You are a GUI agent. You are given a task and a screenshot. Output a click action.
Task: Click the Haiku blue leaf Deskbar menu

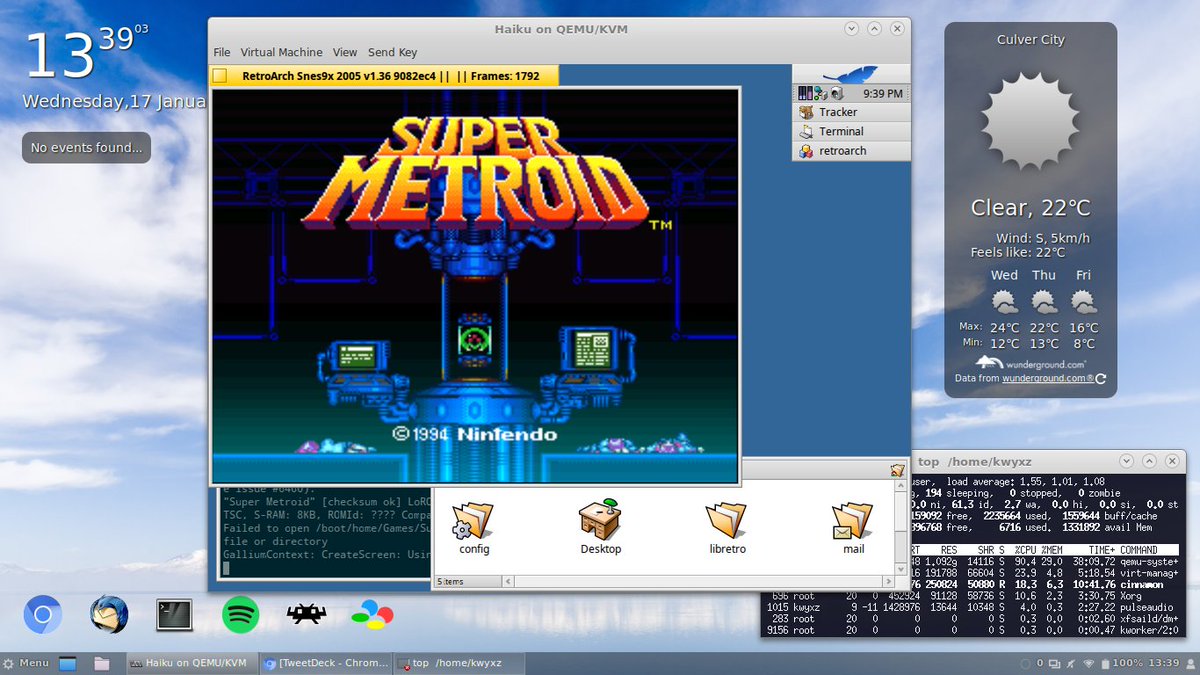[x=851, y=74]
